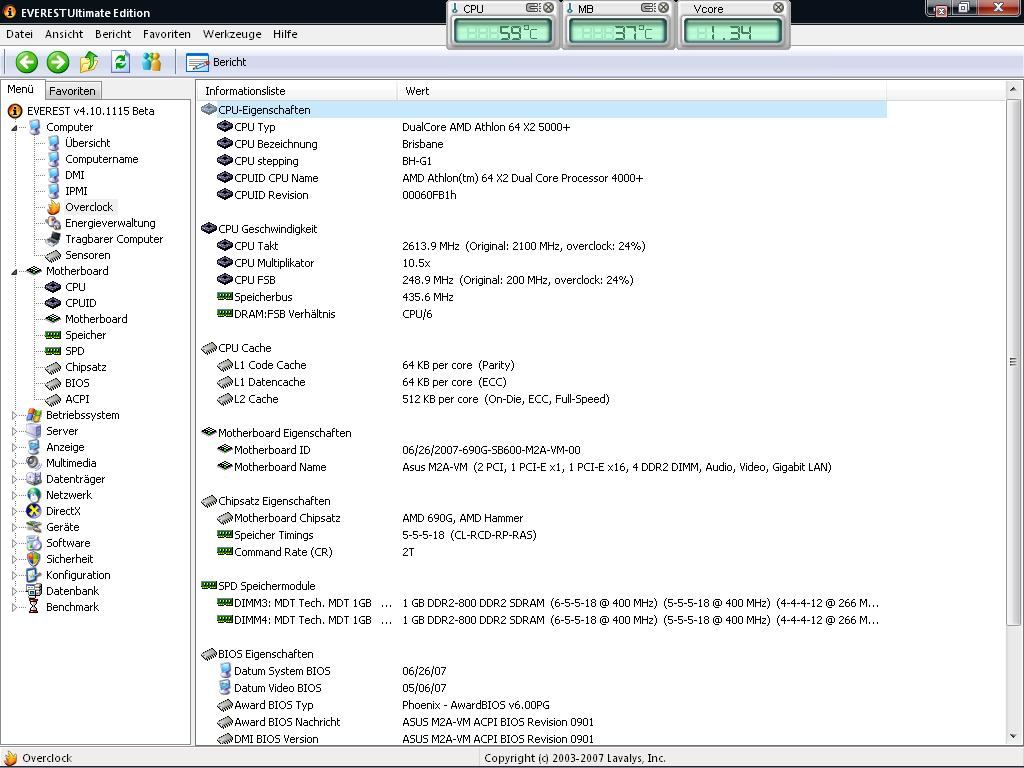The image size is (1024, 768).
Task: Open the Bericht menu in menu bar
Action: pyautogui.click(x=113, y=34)
